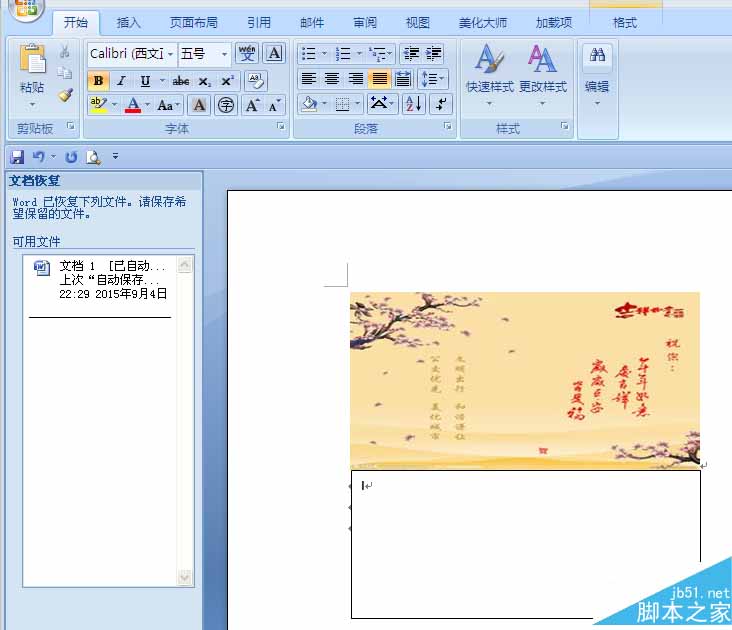Expand the Calibri font name dropdown
Image resolution: width=732 pixels, height=630 pixels.
pyautogui.click(x=170, y=54)
